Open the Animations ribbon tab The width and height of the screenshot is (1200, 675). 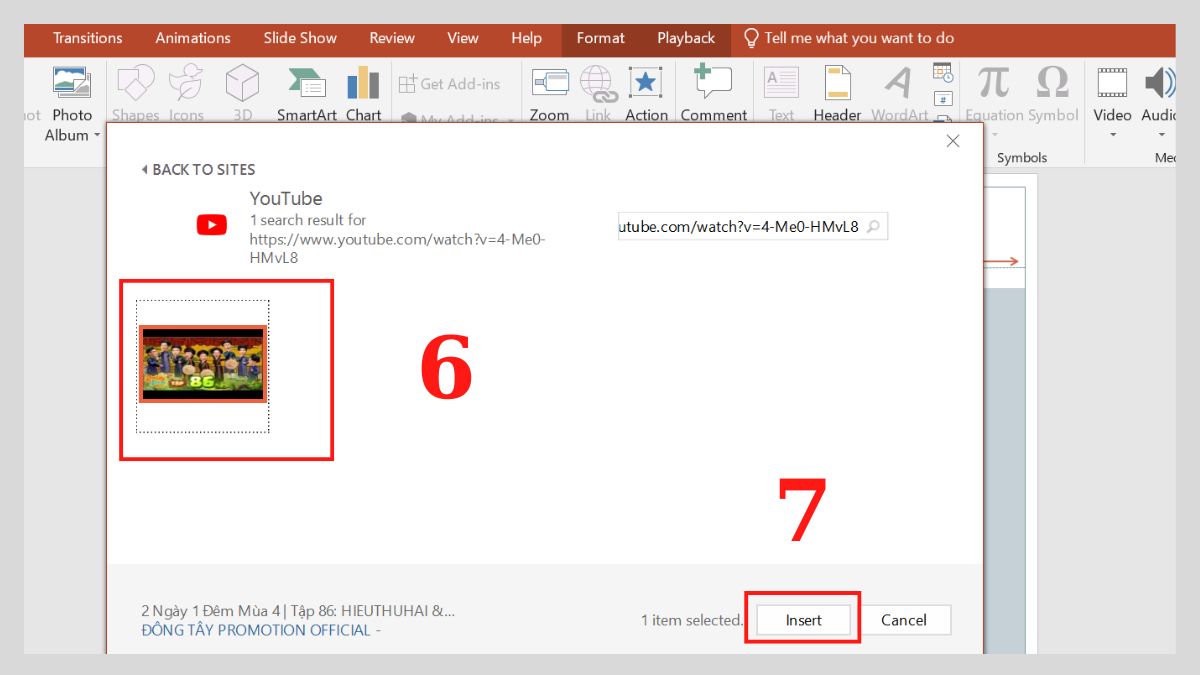coord(192,38)
